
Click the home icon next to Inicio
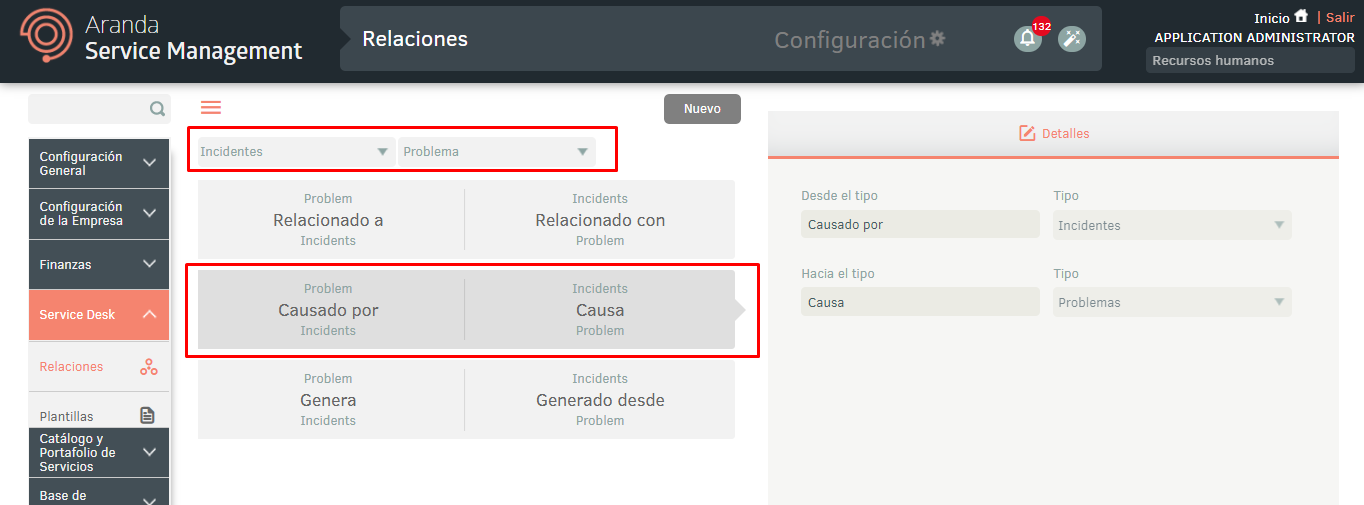click(1301, 17)
